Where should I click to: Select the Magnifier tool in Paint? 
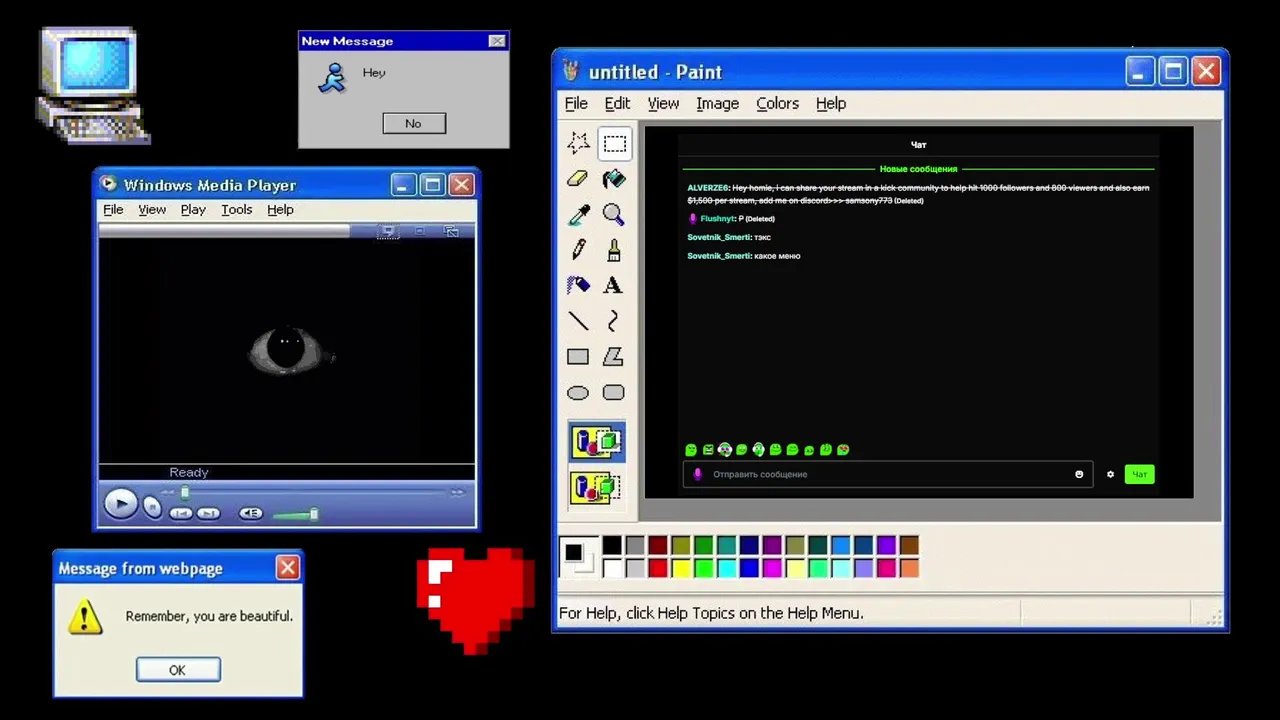(x=614, y=214)
